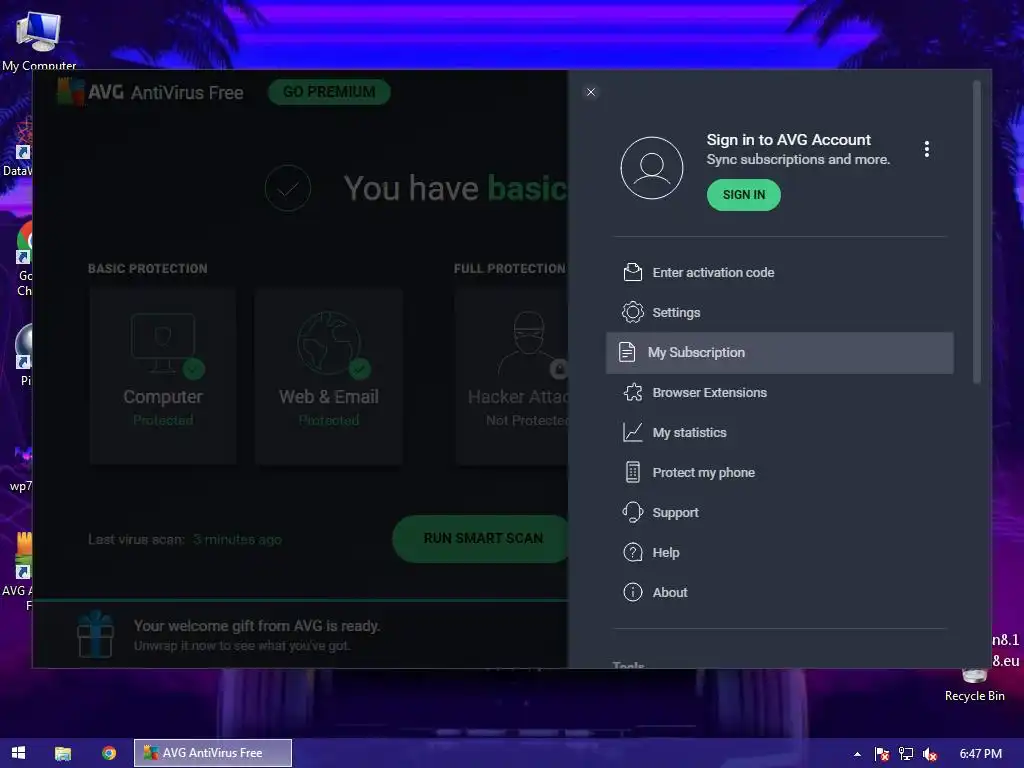The height and width of the screenshot is (768, 1024).
Task: Open the Windows Start button
Action: [18, 753]
